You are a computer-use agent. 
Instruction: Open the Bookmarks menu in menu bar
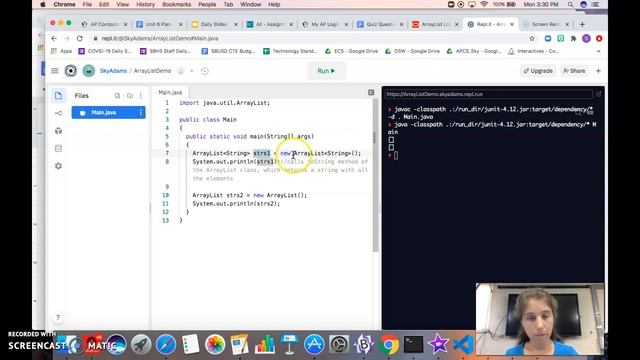point(176,4)
